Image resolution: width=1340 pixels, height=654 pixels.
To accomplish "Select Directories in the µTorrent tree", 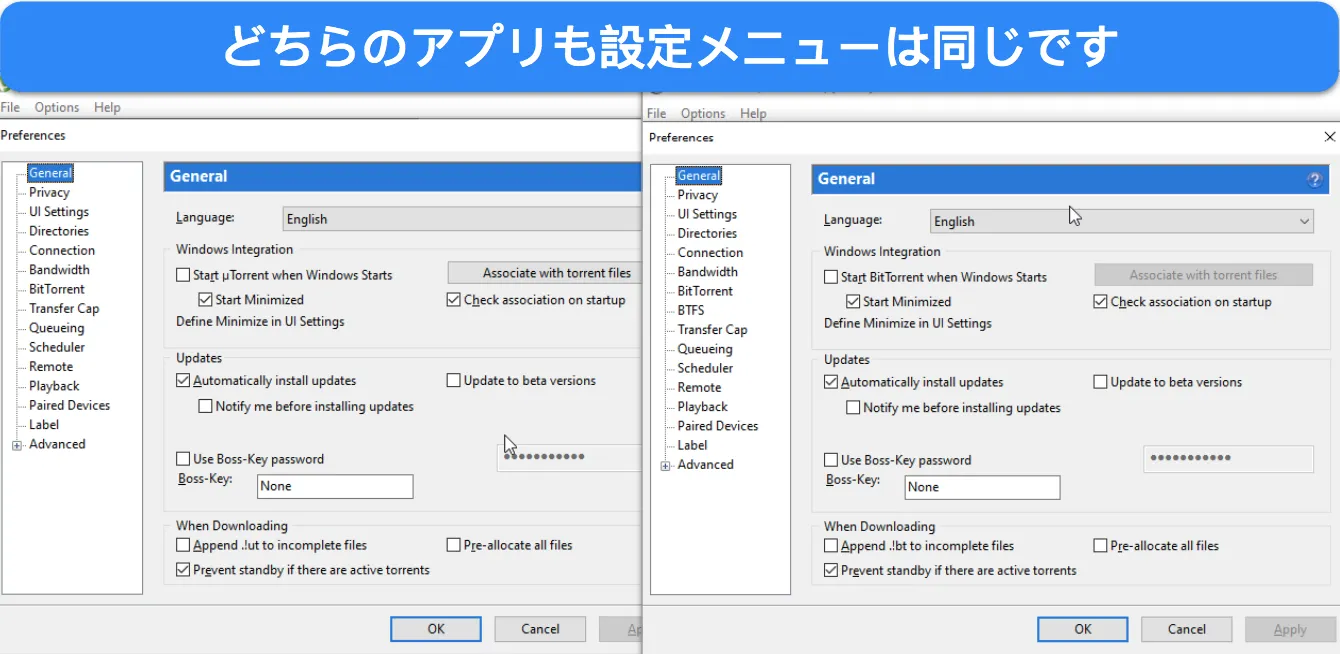I will point(59,231).
